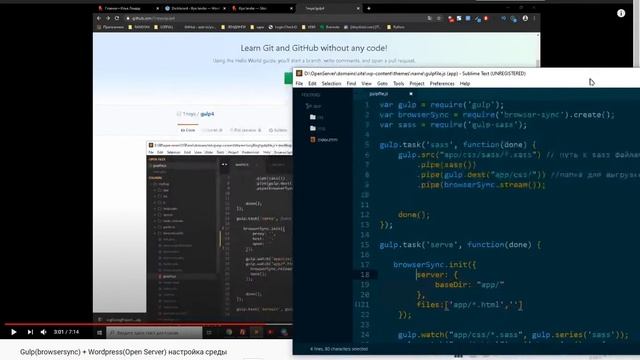The image size is (640, 360).
Task: Click the Windows taskbar search box
Action: click(x=154, y=333)
